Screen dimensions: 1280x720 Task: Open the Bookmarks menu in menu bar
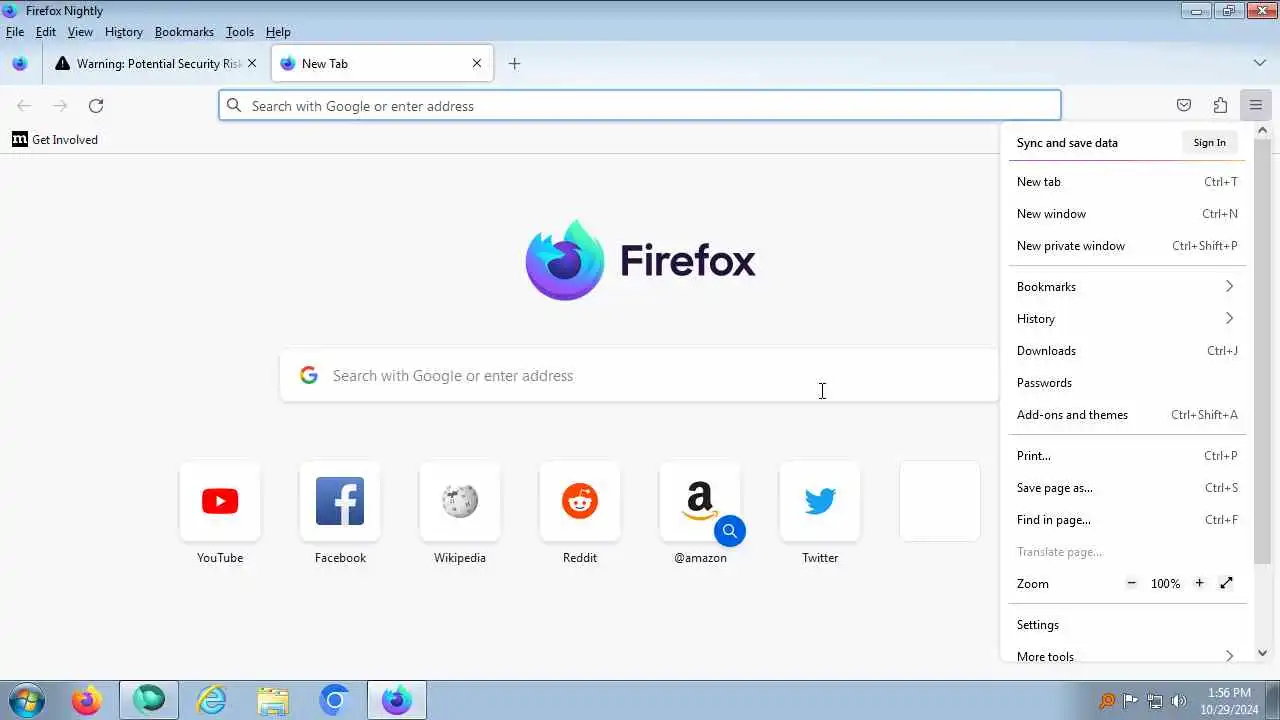coord(184,32)
